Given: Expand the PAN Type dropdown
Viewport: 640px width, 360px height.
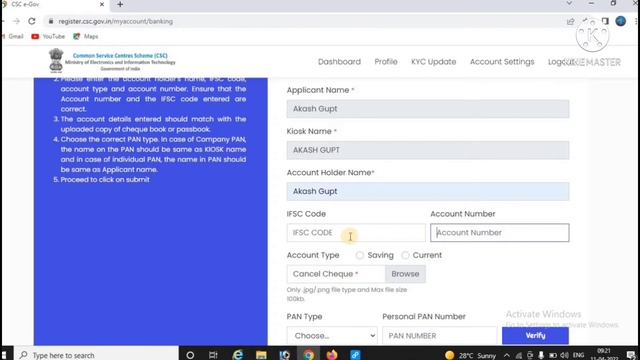Looking at the screenshot, I should (332, 336).
